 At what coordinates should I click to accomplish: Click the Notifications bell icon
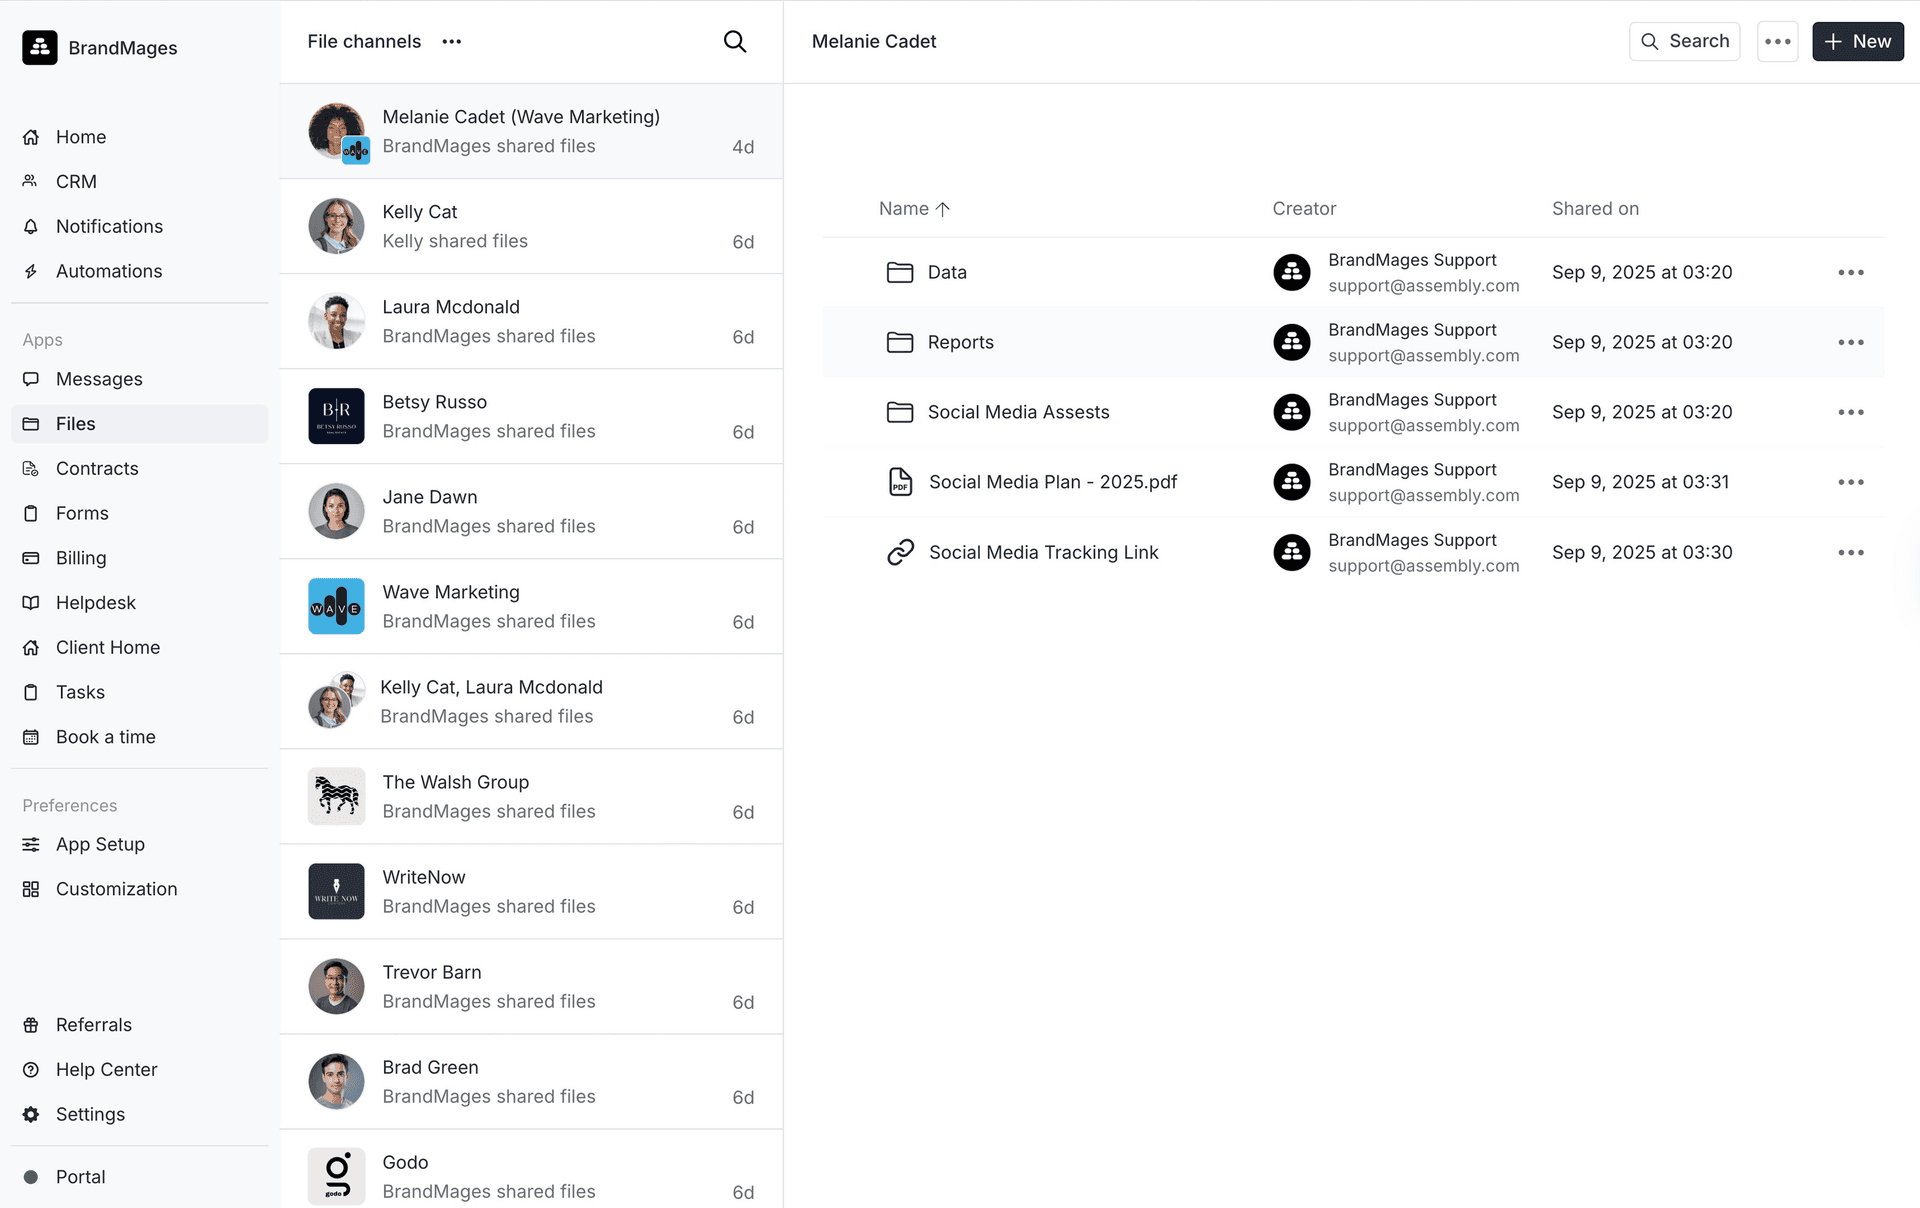[31, 227]
